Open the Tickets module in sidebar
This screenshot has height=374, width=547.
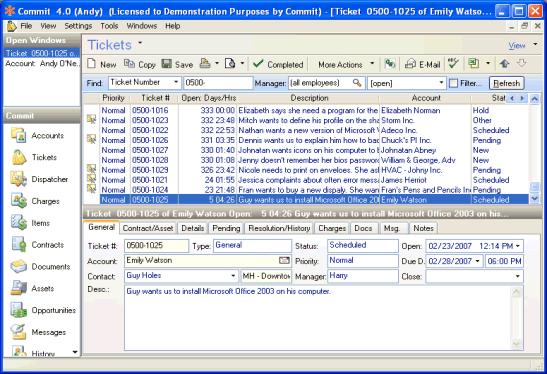point(34,157)
